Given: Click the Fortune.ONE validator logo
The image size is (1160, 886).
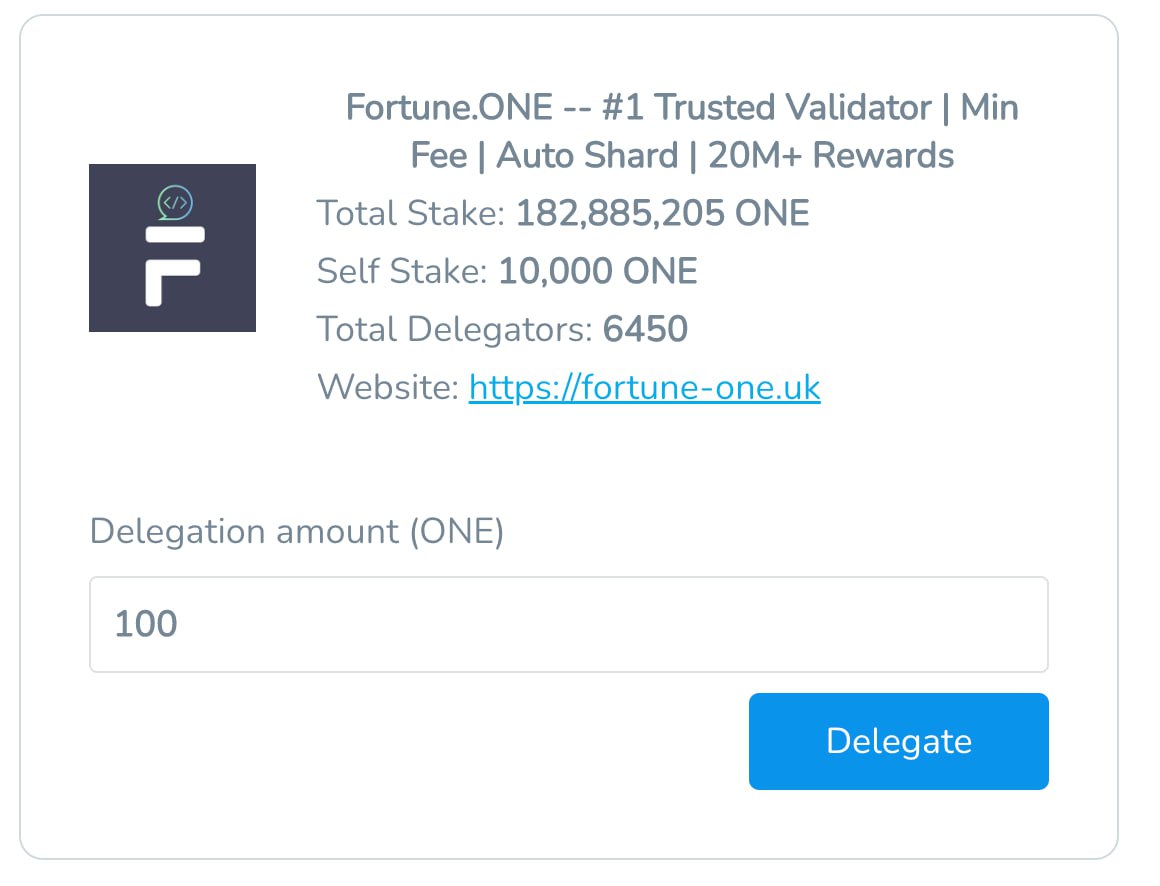Looking at the screenshot, I should click(172, 248).
